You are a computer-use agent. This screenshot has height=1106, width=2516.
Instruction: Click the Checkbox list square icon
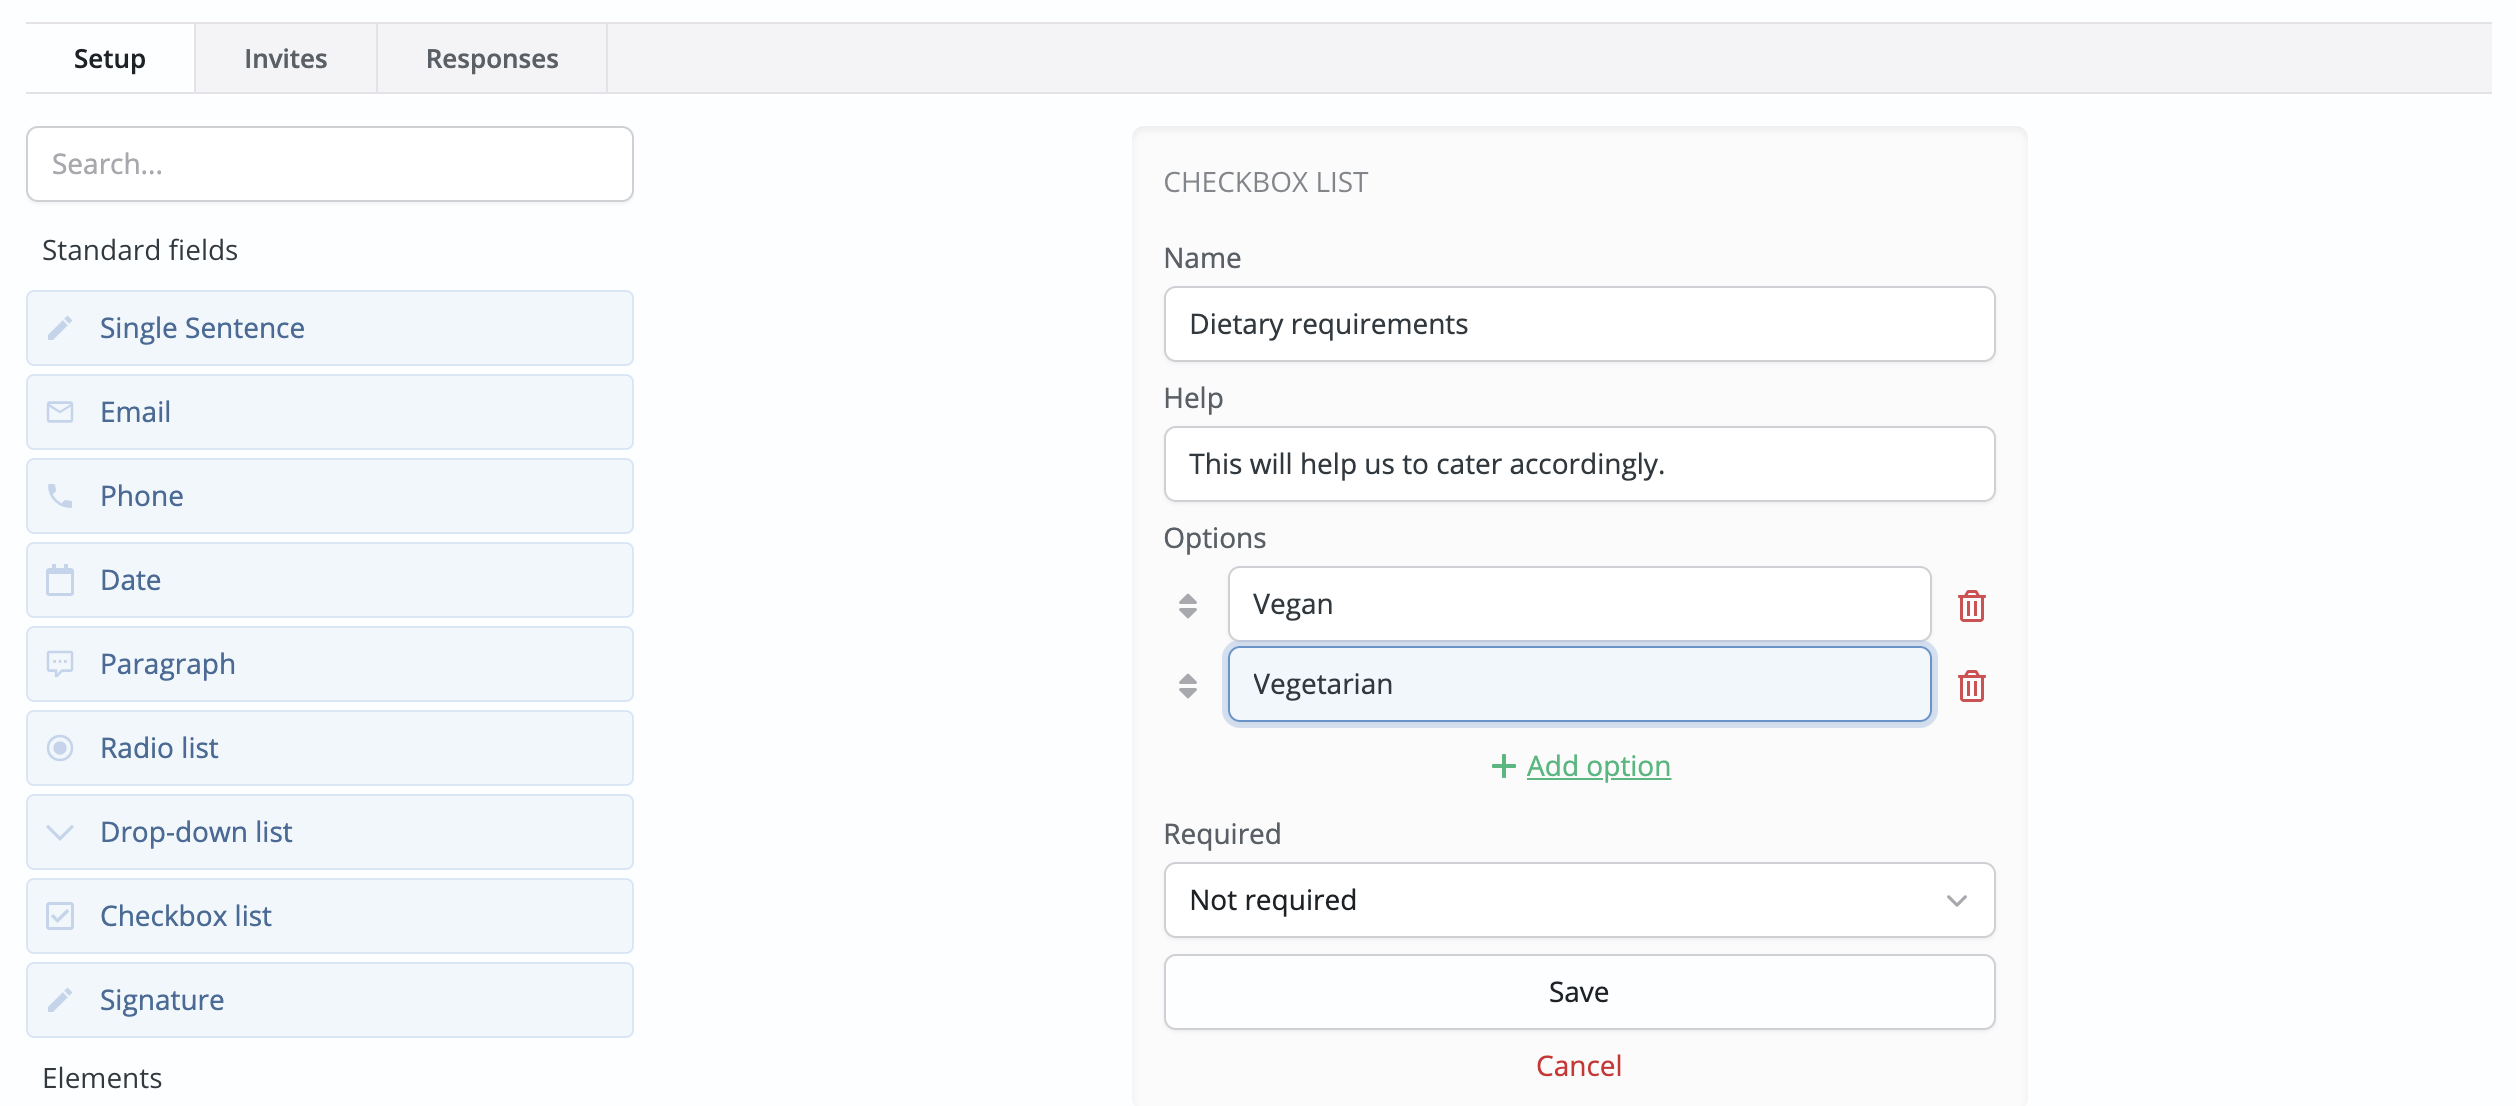pyautogui.click(x=62, y=915)
